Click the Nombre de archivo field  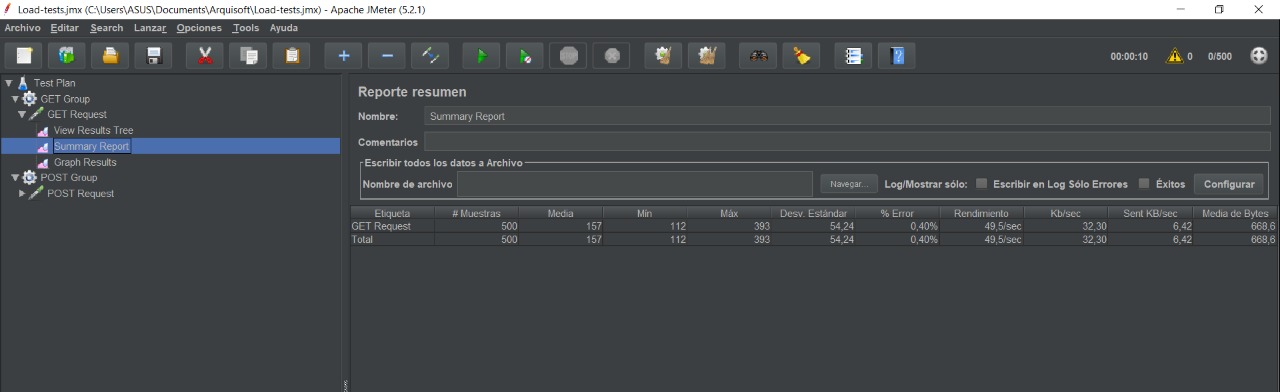(x=635, y=184)
